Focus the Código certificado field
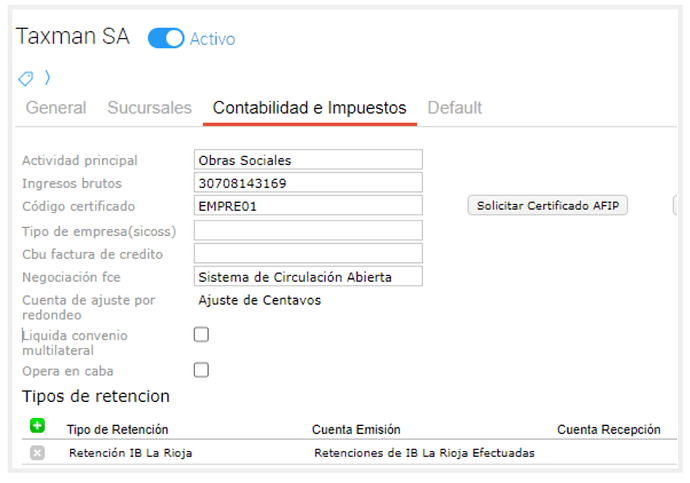The image size is (690, 483). [x=308, y=206]
